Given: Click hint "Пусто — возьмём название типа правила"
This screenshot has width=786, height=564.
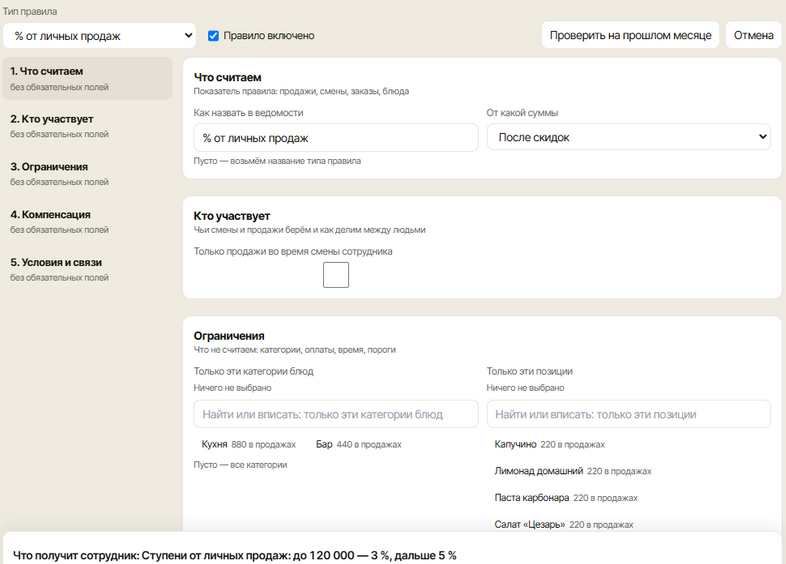Looking at the screenshot, I should [277, 161].
